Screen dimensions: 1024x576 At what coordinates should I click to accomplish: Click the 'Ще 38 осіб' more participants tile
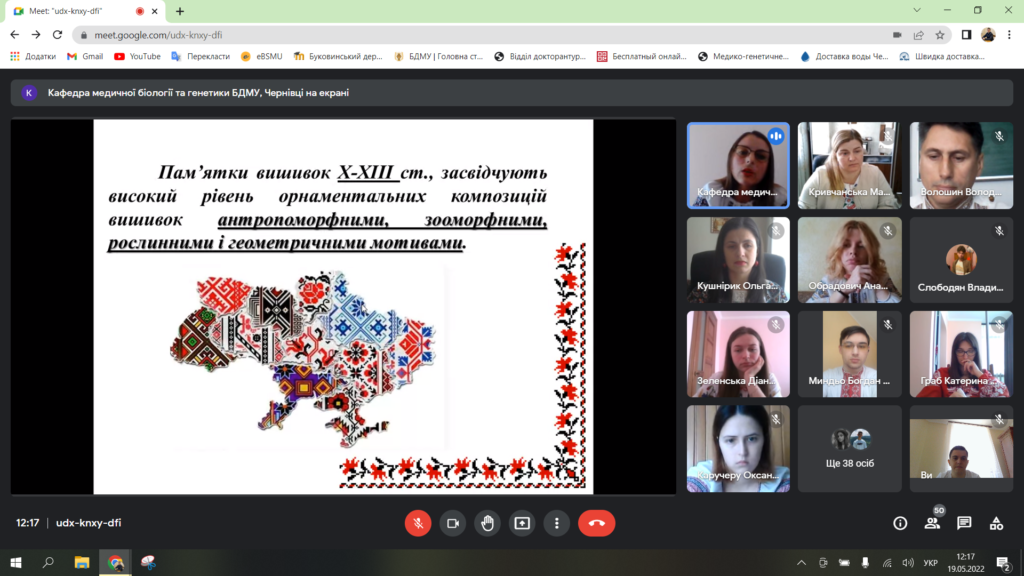[x=849, y=448]
